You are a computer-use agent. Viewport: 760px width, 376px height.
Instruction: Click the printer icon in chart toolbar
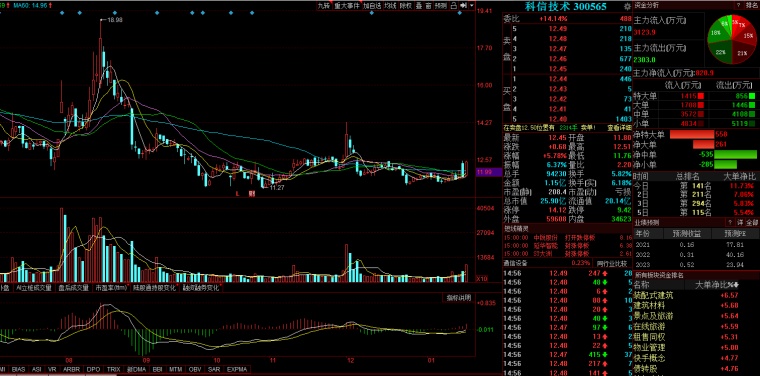(453, 6)
